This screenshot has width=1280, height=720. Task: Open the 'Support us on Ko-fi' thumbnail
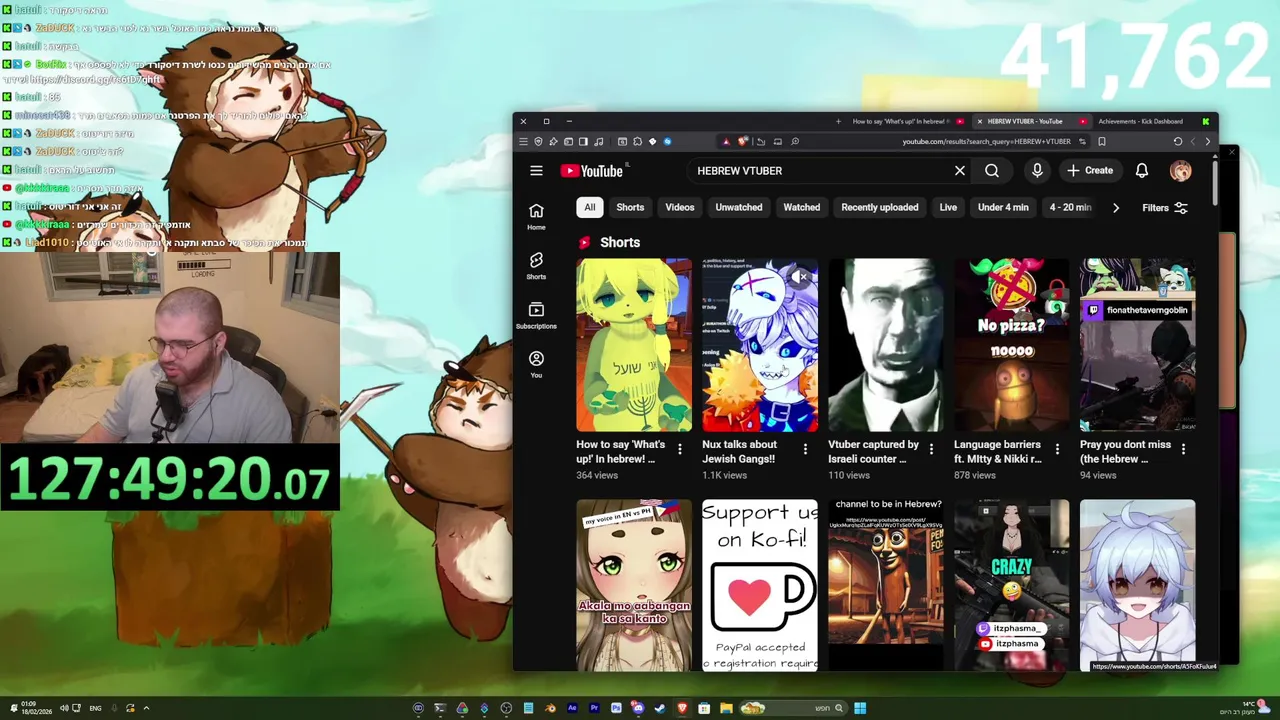coord(760,585)
